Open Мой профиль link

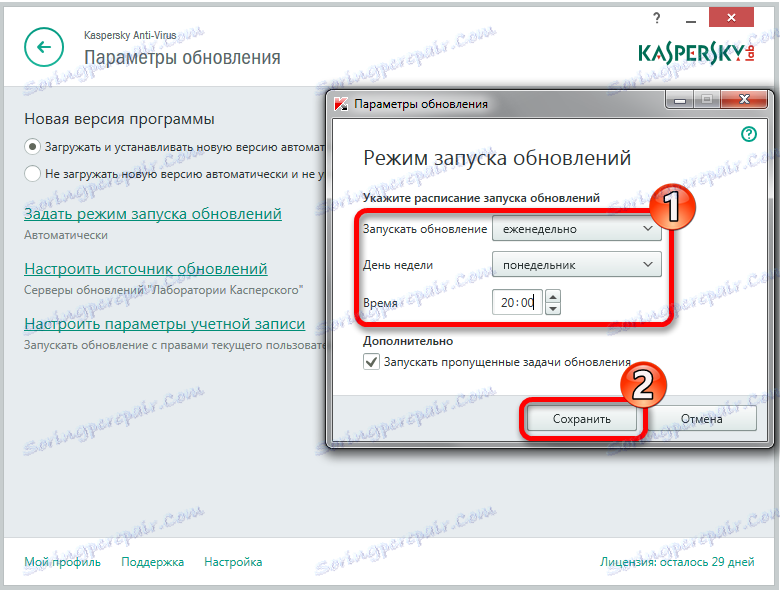tap(62, 562)
